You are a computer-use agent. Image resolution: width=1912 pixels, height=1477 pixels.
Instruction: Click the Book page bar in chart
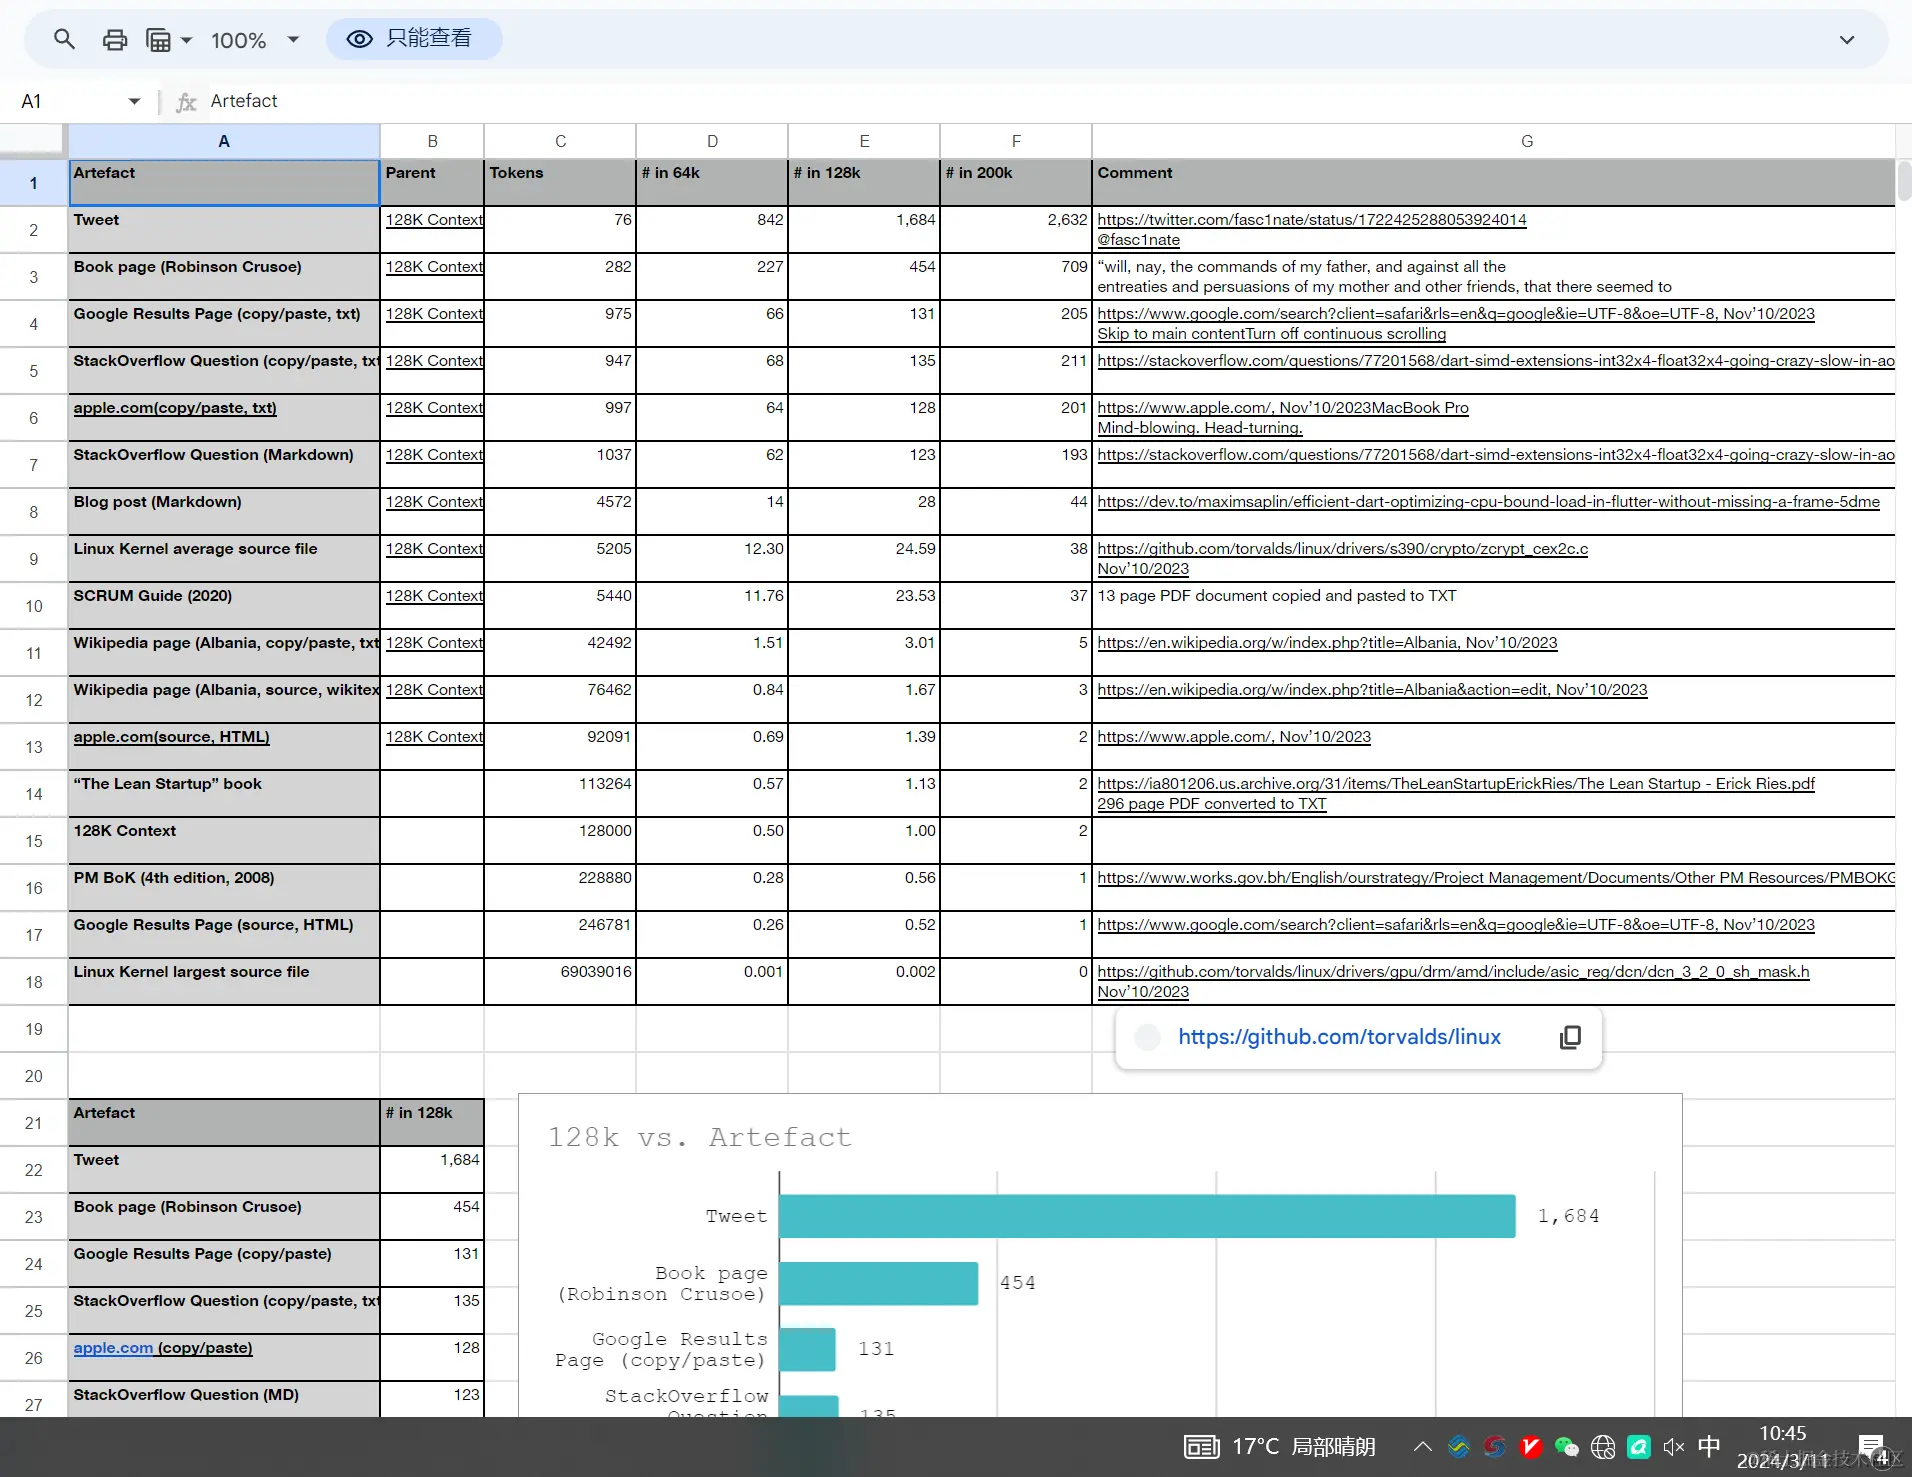[878, 1283]
